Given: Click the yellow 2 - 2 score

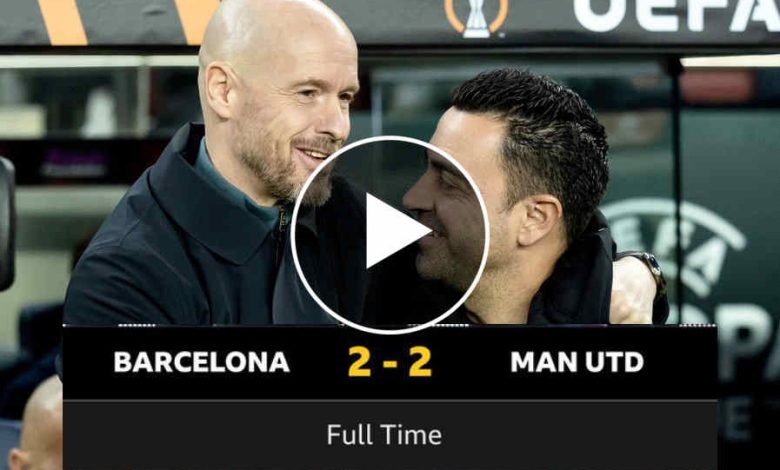Looking at the screenshot, I should 390,362.
